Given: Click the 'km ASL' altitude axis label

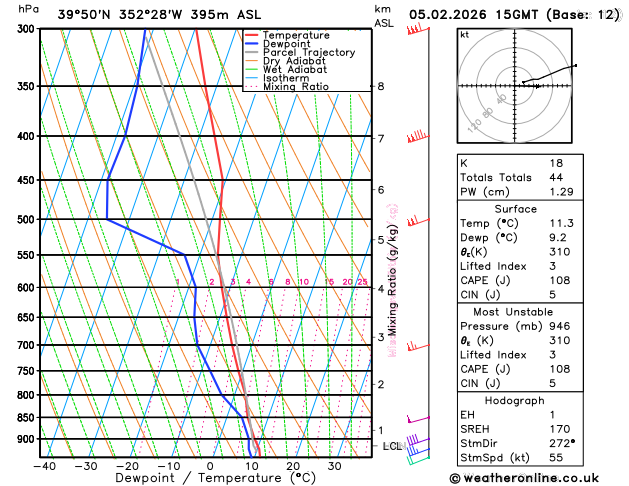Looking at the screenshot, I should click(384, 16).
